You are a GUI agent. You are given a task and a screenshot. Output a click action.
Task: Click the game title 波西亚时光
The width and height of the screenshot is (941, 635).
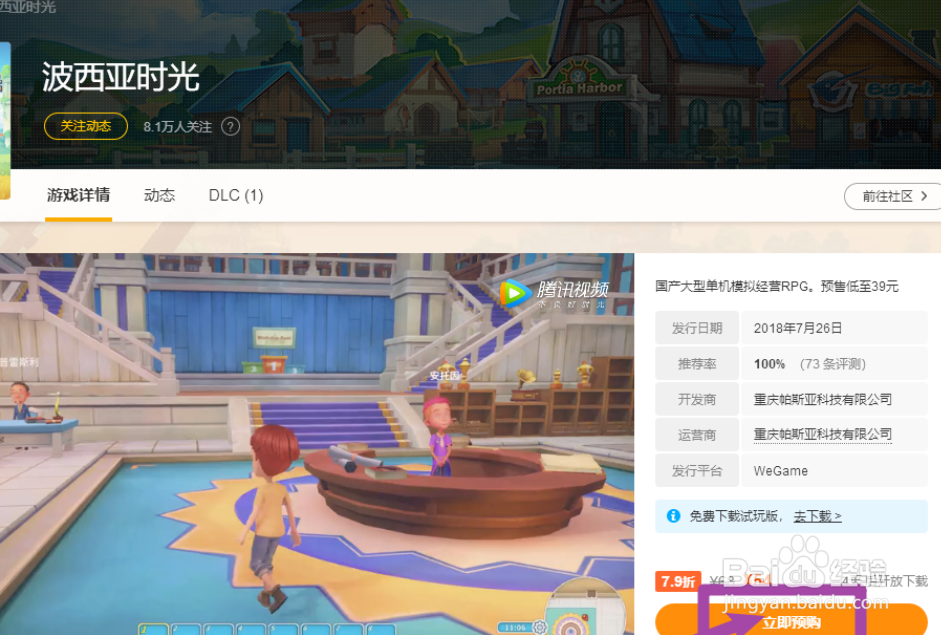coord(121,77)
